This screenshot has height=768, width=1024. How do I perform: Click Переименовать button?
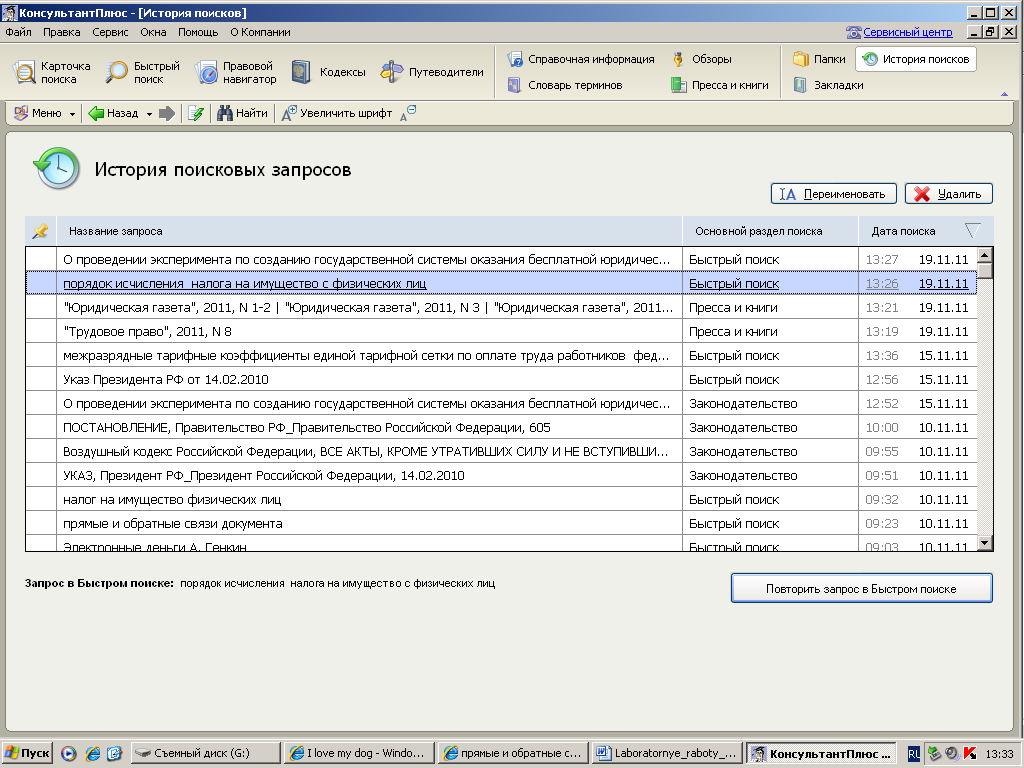pyautogui.click(x=833, y=194)
